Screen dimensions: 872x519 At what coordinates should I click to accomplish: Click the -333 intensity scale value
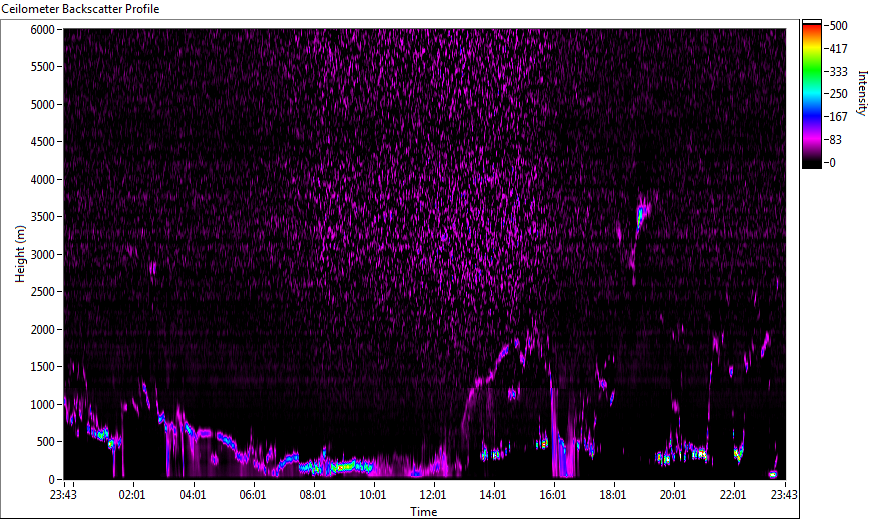tap(837, 71)
